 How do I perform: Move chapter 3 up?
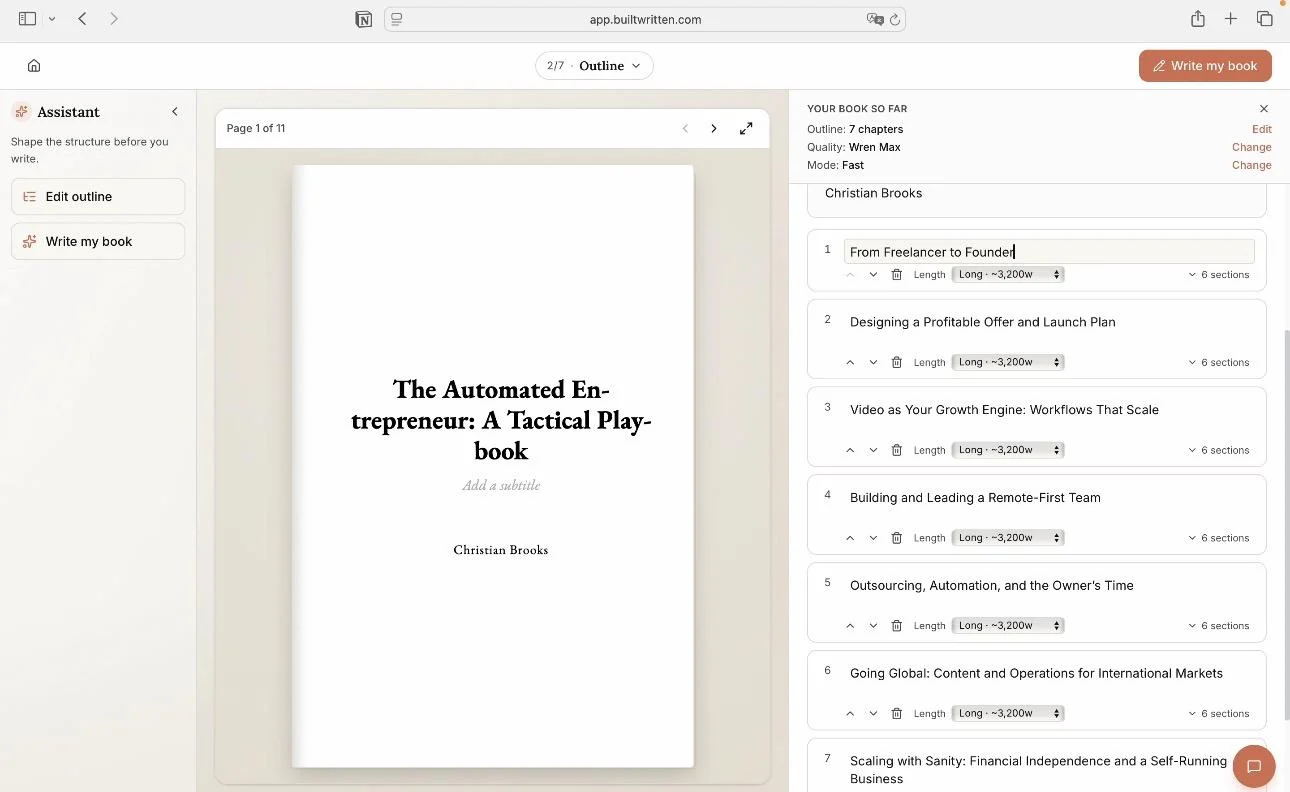[x=850, y=451]
